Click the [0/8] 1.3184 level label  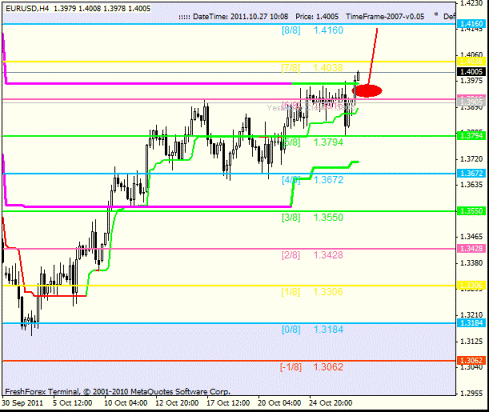pyautogui.click(x=312, y=330)
